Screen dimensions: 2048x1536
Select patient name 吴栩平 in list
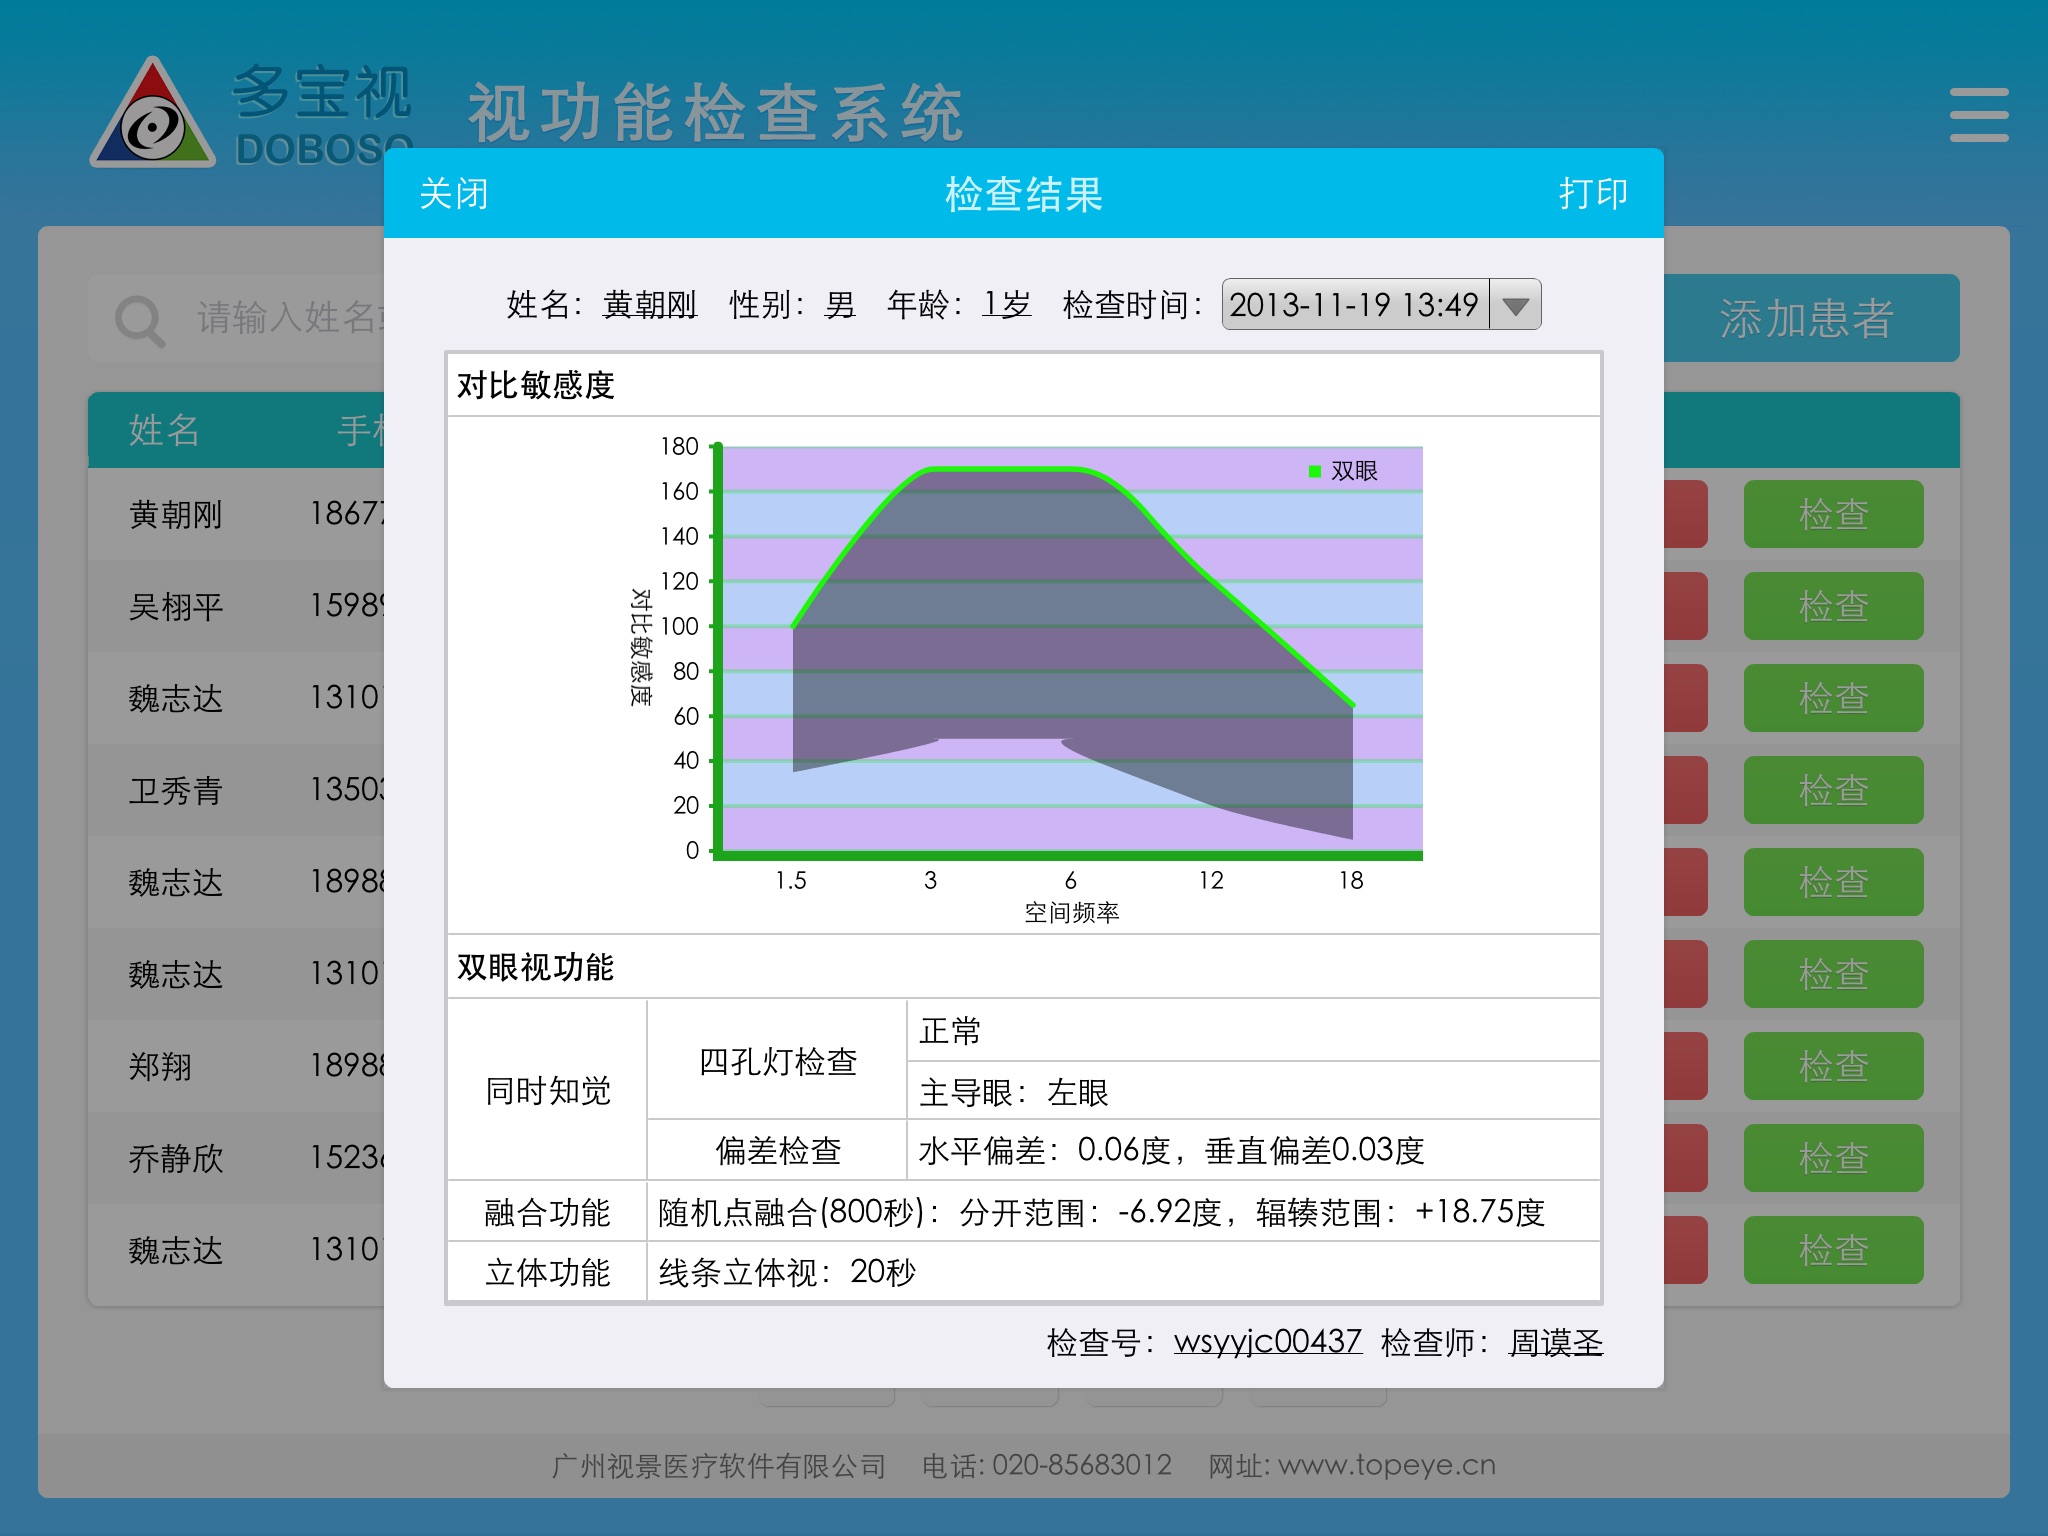click(x=175, y=606)
